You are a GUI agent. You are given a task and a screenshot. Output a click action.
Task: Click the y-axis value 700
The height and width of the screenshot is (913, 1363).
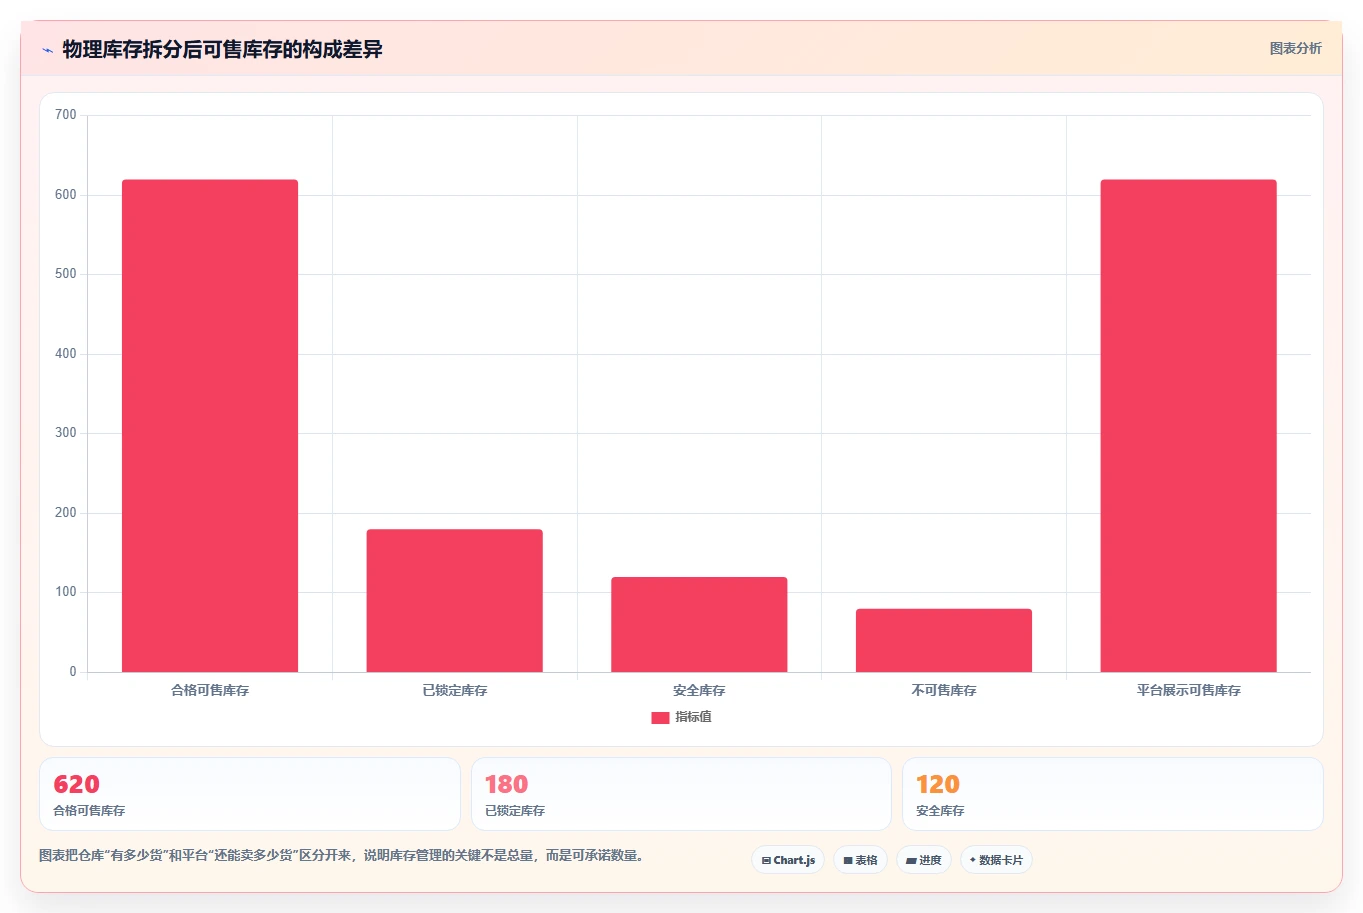point(66,115)
